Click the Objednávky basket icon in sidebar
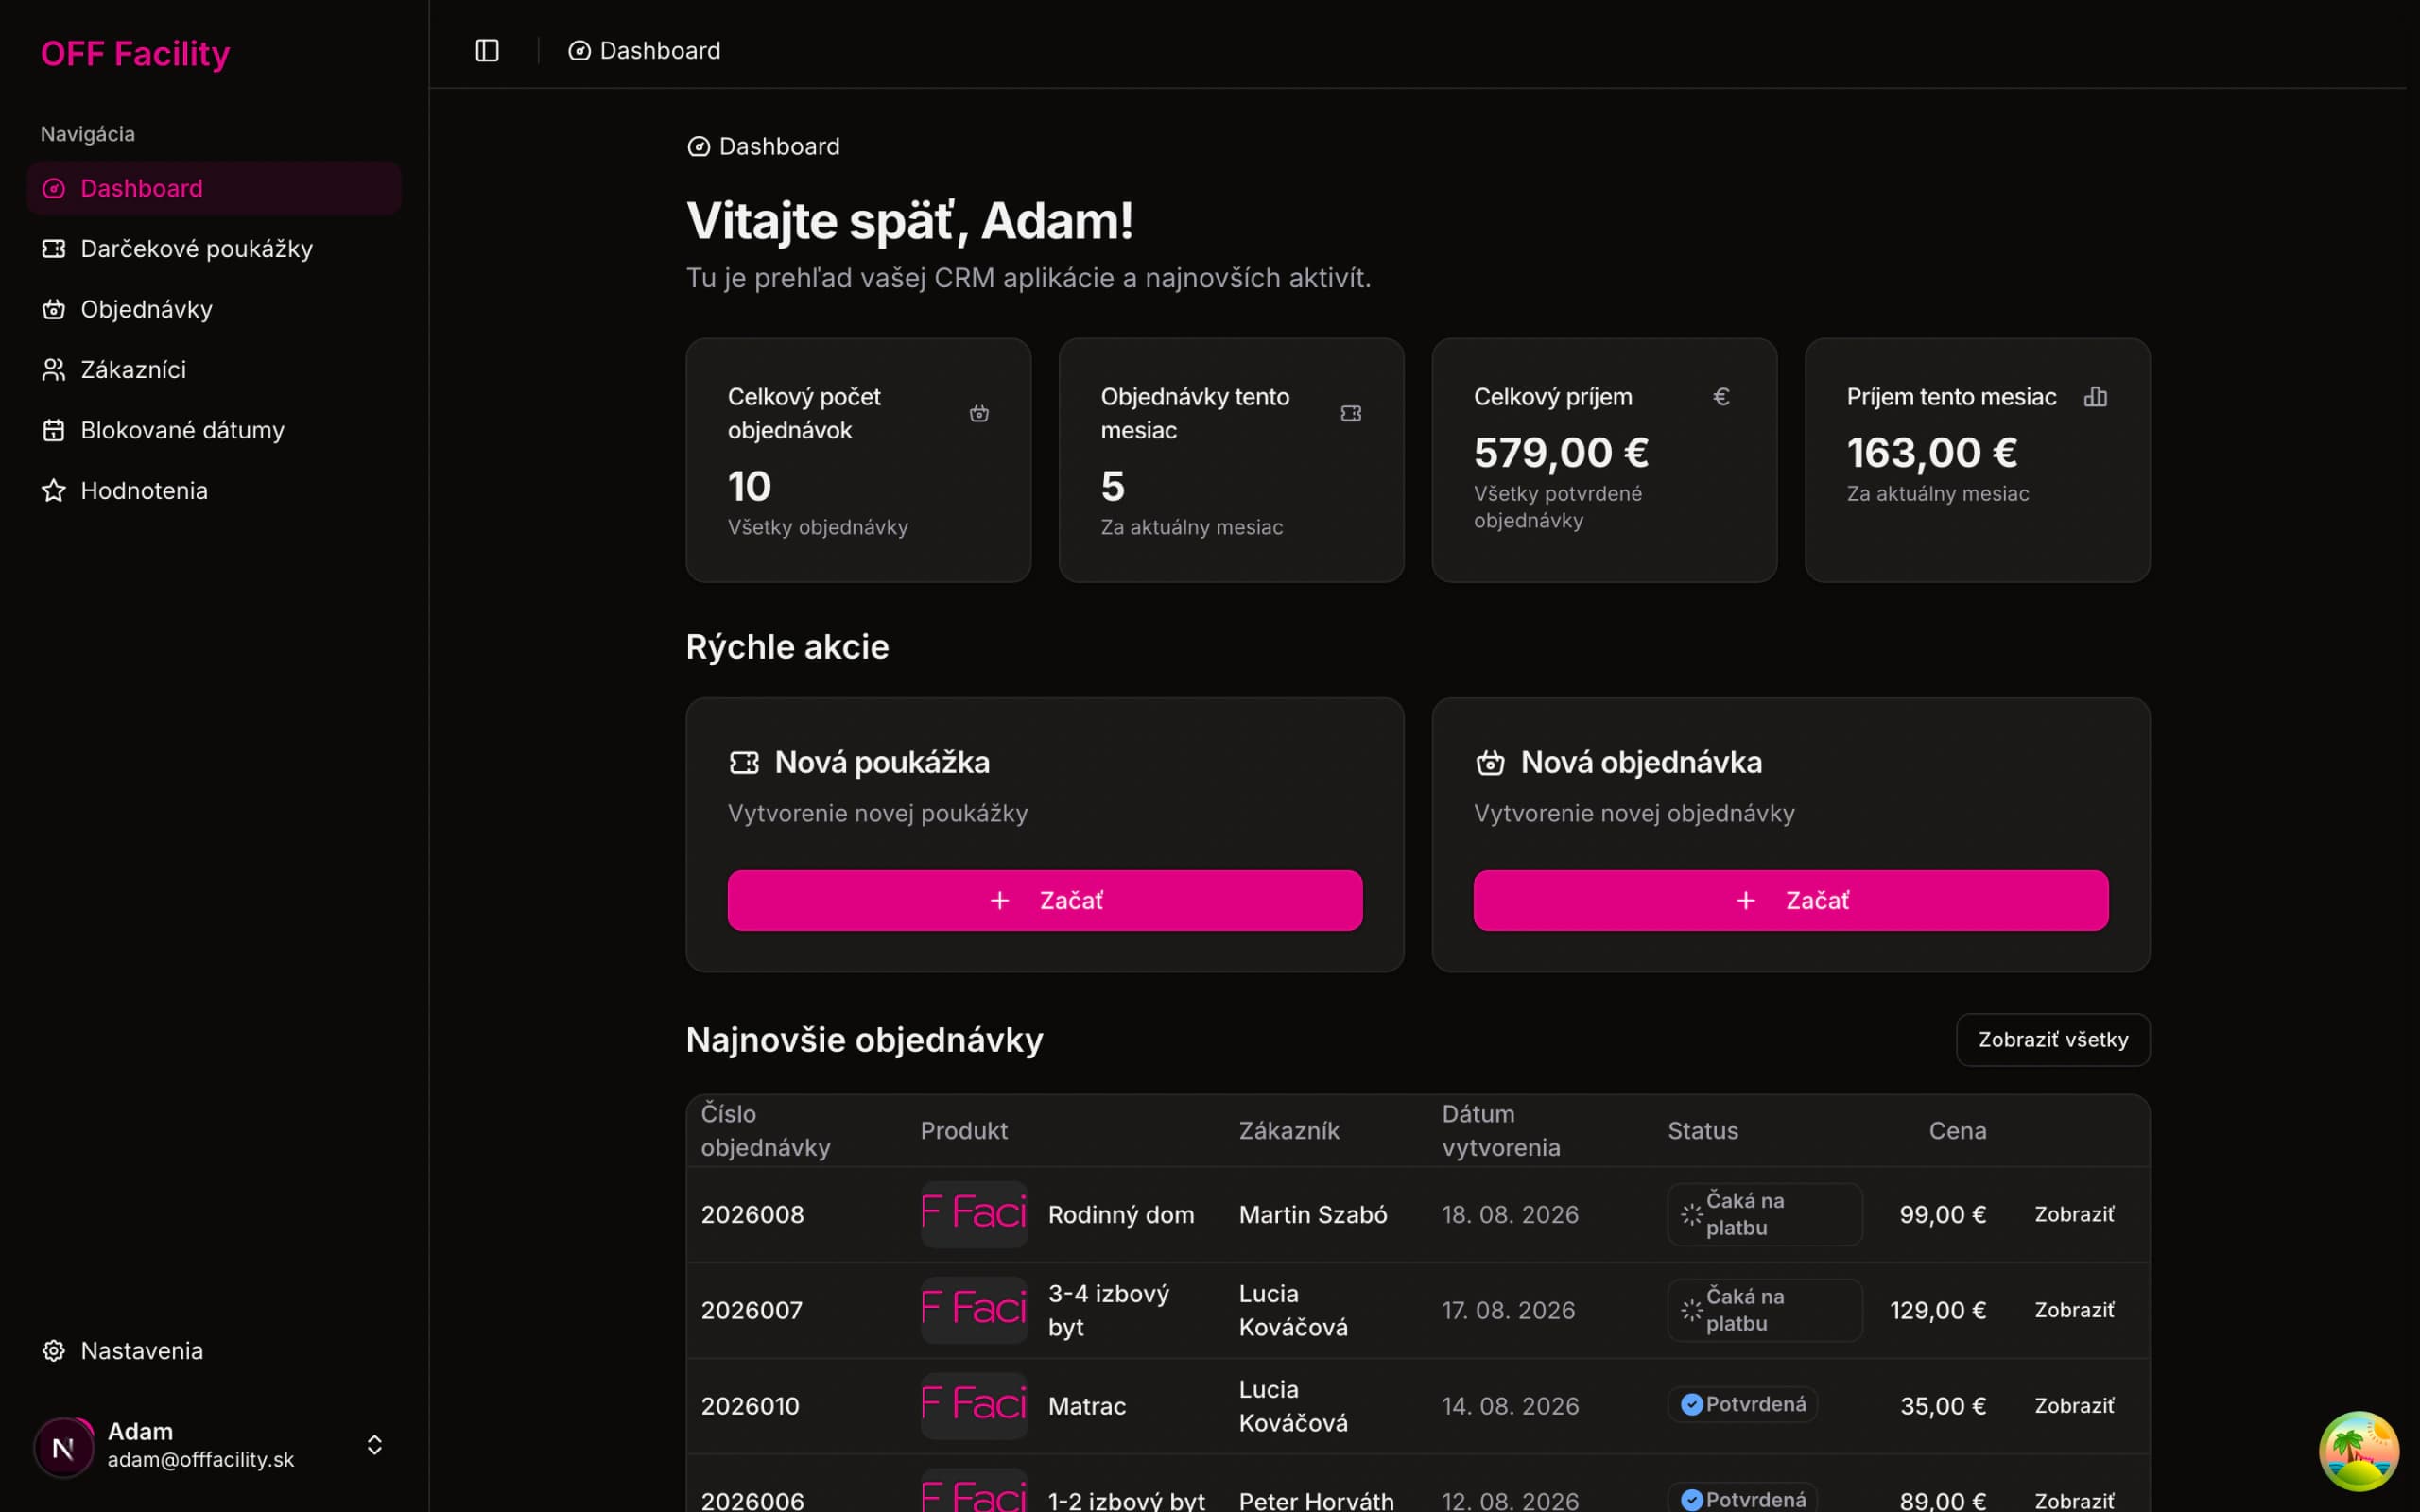Viewport: 2420px width, 1512px height. (x=54, y=309)
